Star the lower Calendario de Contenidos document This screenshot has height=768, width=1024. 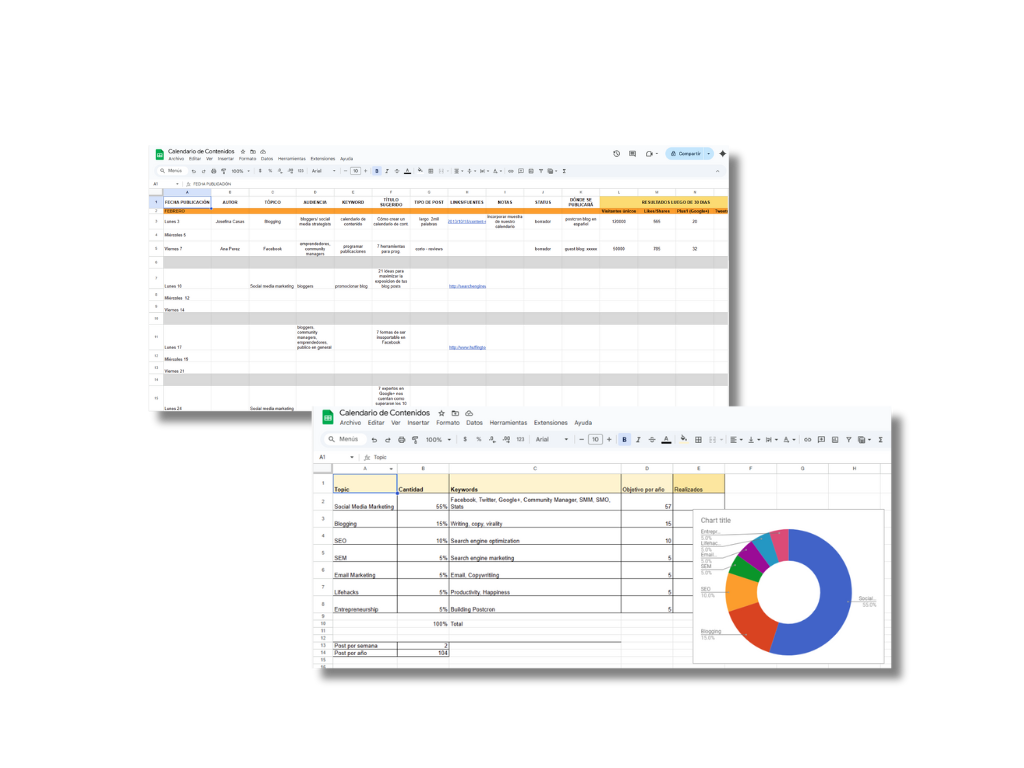441,413
